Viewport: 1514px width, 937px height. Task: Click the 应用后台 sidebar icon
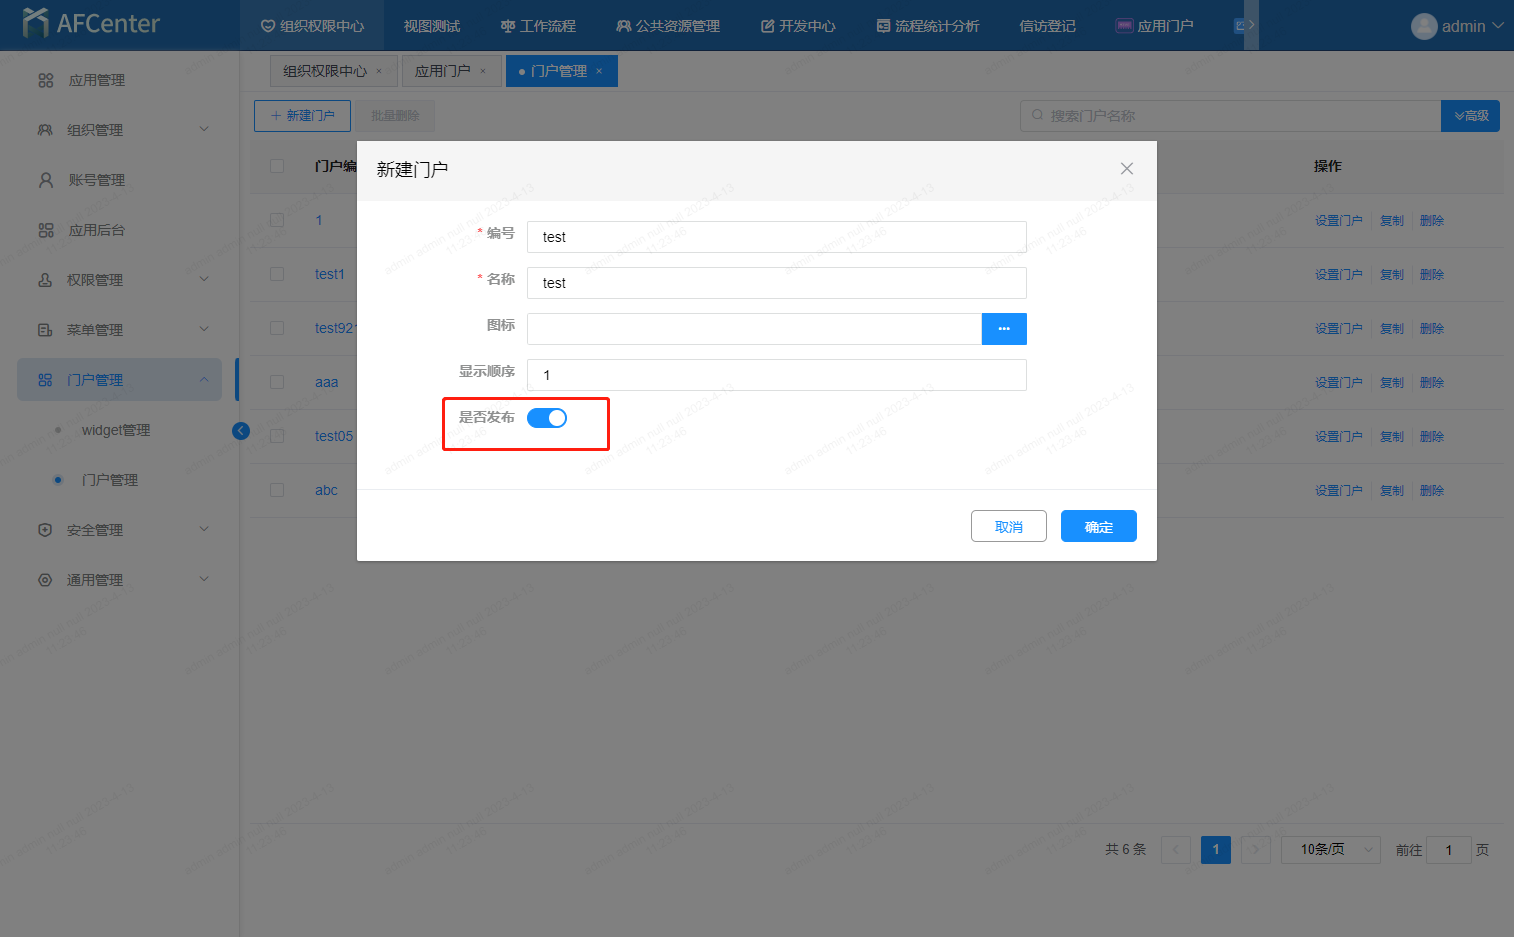pyautogui.click(x=46, y=230)
